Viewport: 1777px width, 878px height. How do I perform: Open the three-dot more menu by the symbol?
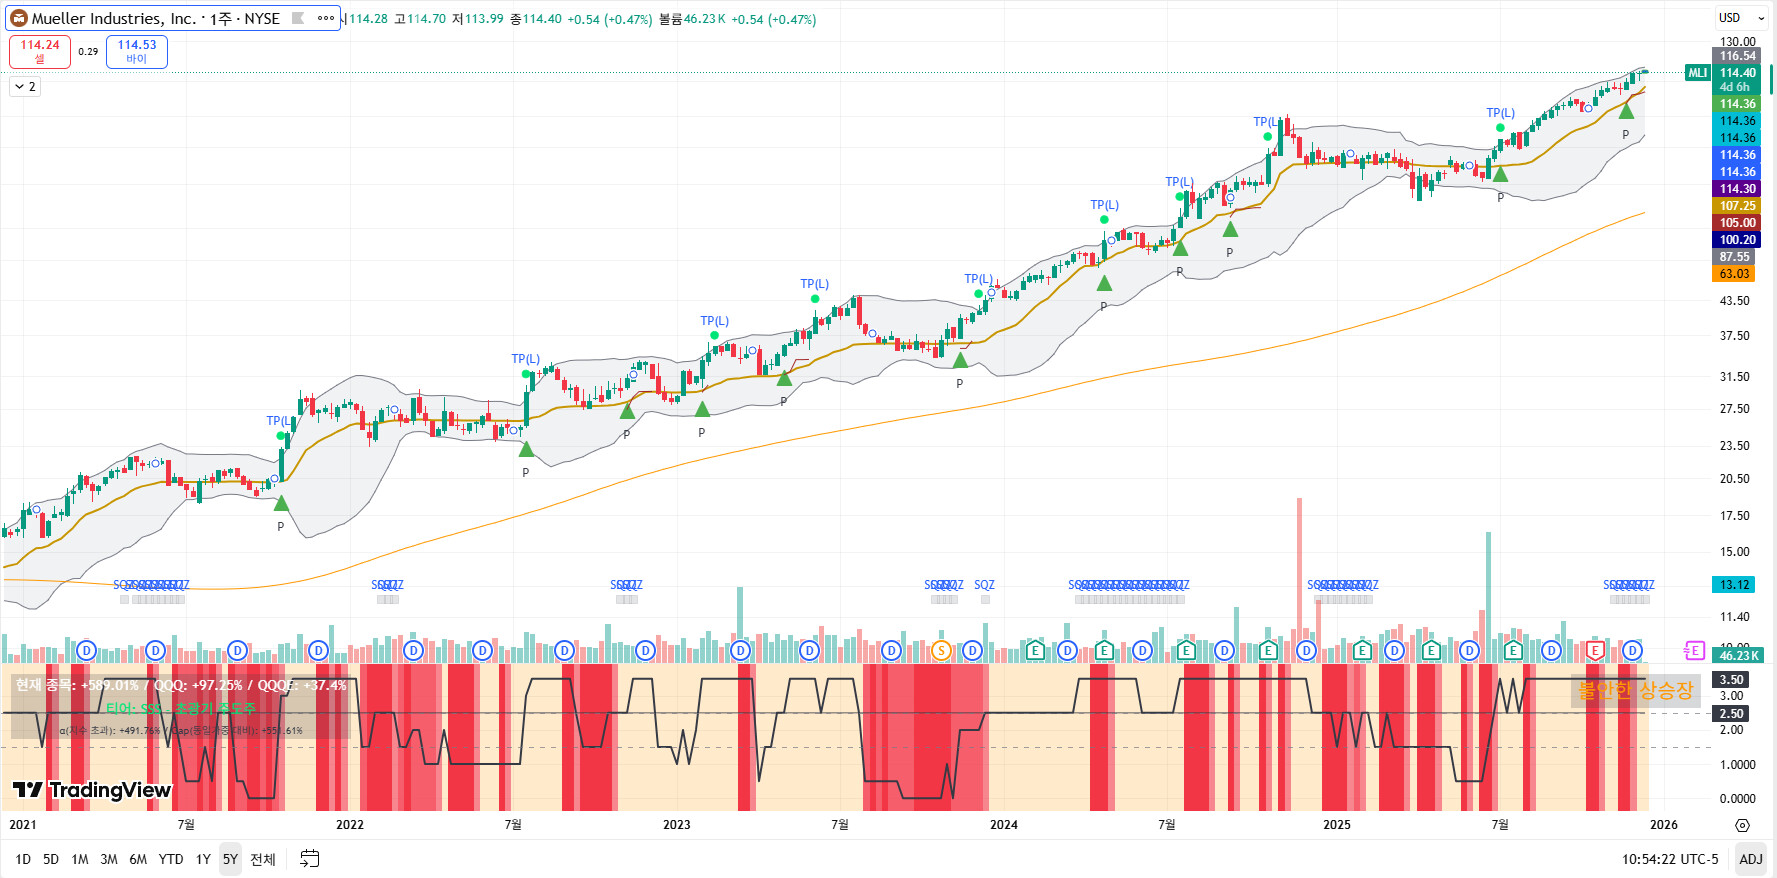coord(326,18)
